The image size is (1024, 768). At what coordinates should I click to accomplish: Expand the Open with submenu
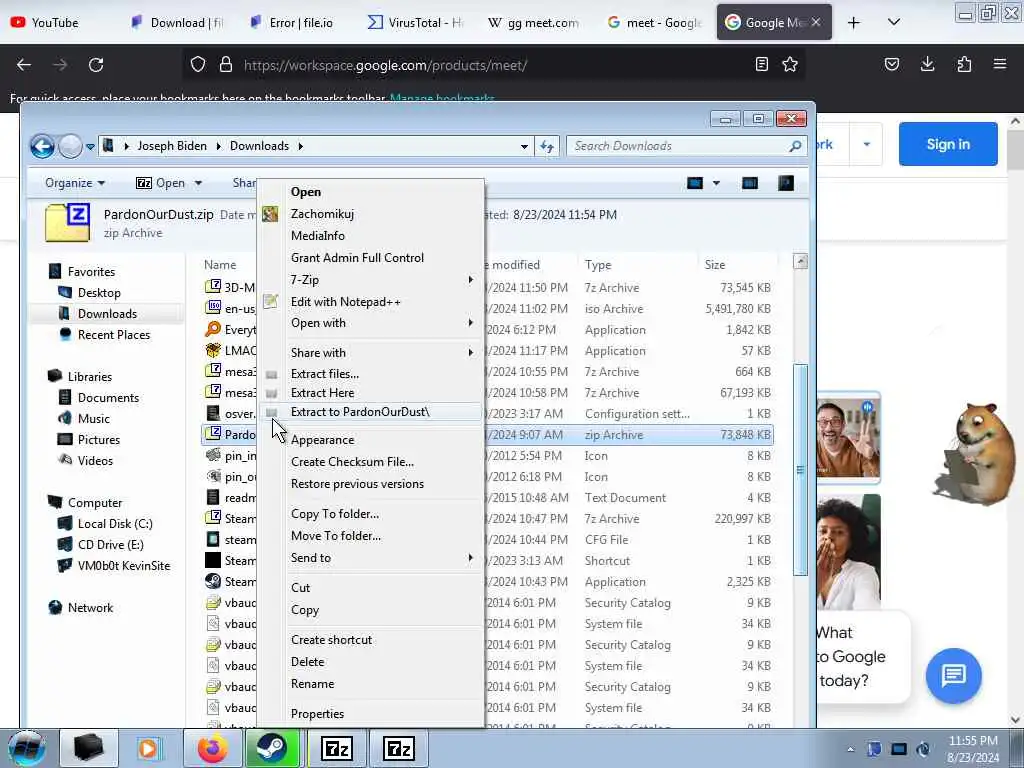pyautogui.click(x=371, y=323)
